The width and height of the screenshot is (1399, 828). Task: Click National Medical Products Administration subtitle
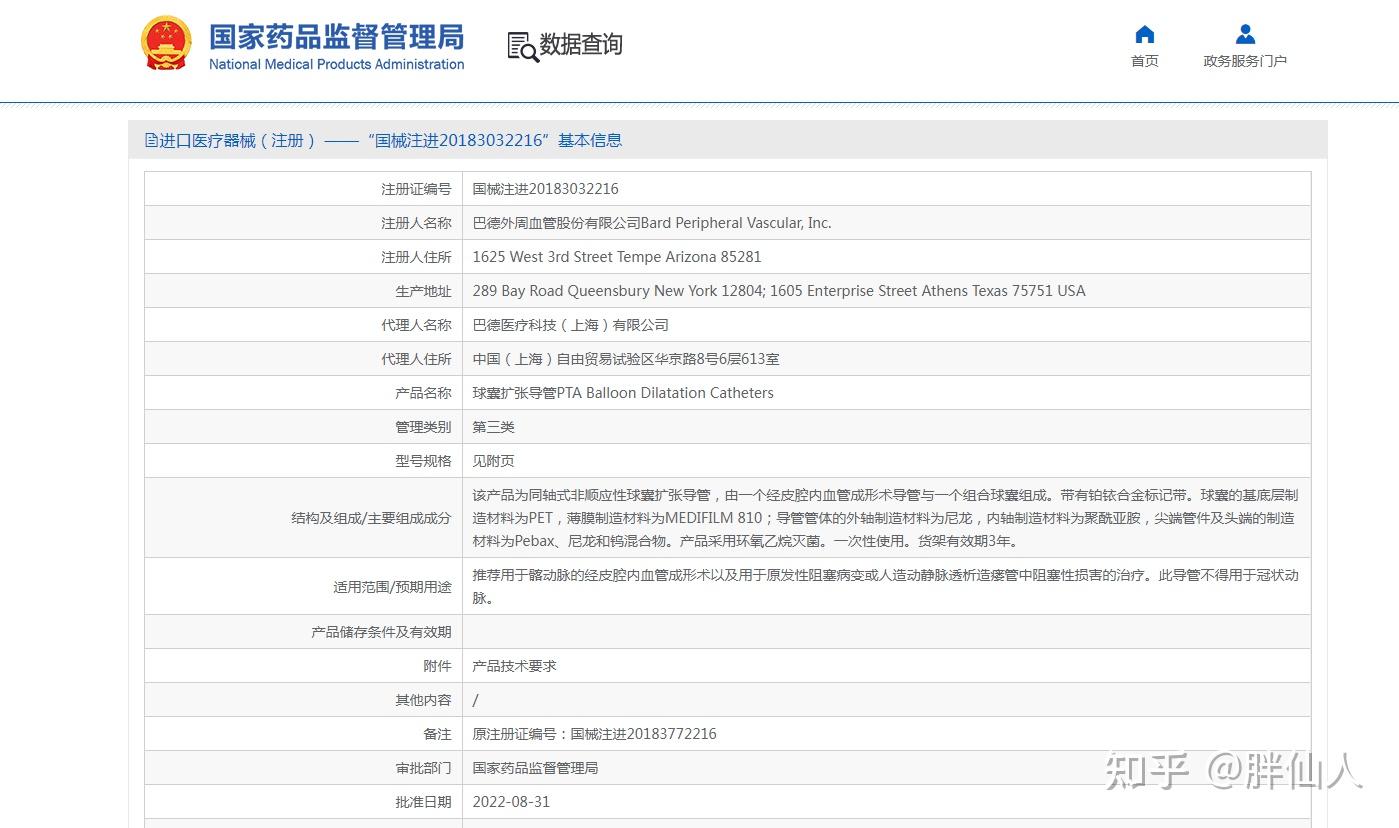coord(337,64)
